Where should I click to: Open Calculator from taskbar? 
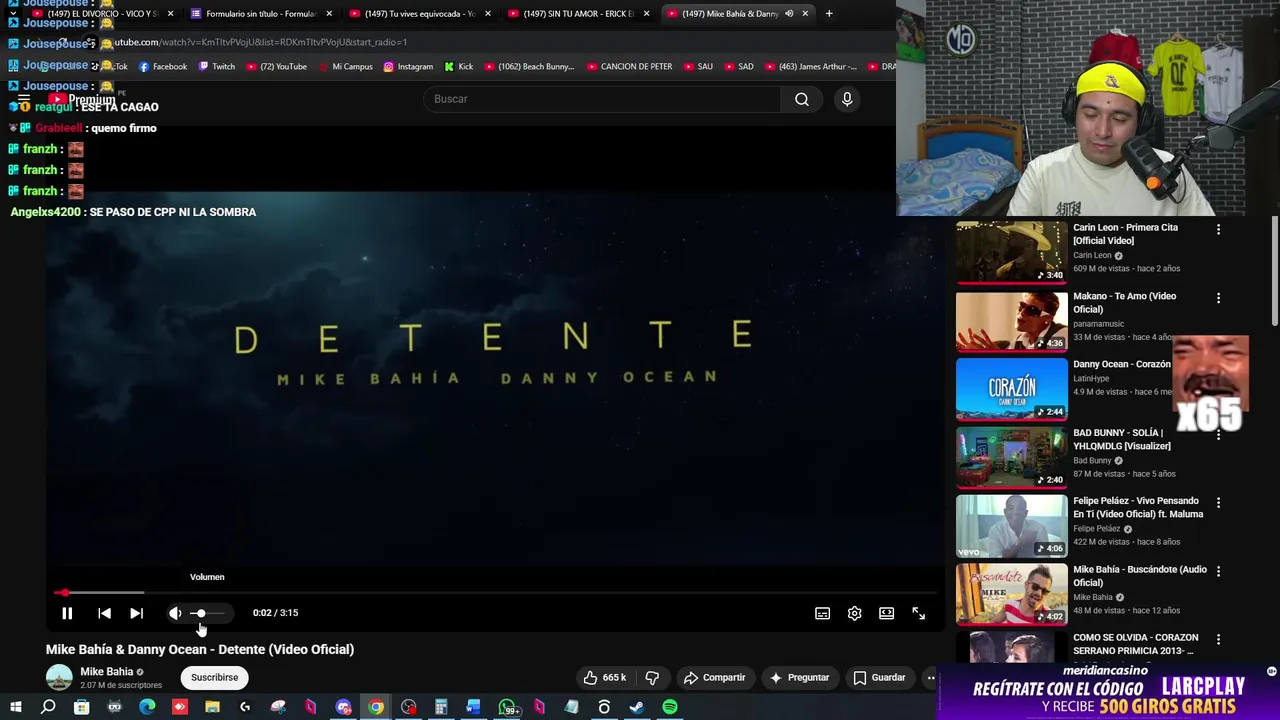pyautogui.click(x=440, y=707)
